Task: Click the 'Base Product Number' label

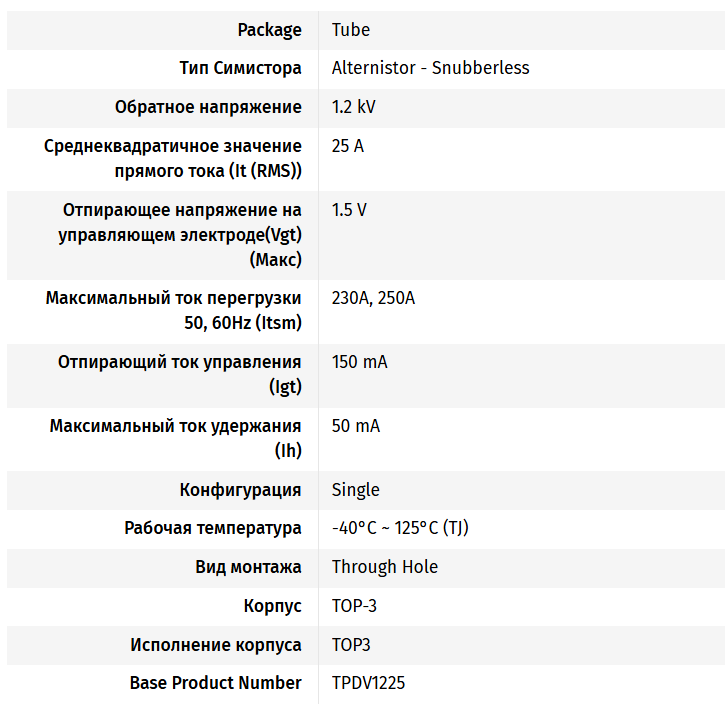Action: pos(215,683)
